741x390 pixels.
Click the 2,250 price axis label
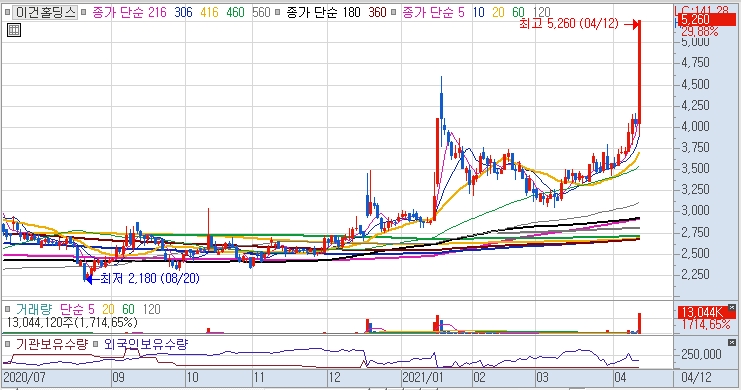(695, 274)
